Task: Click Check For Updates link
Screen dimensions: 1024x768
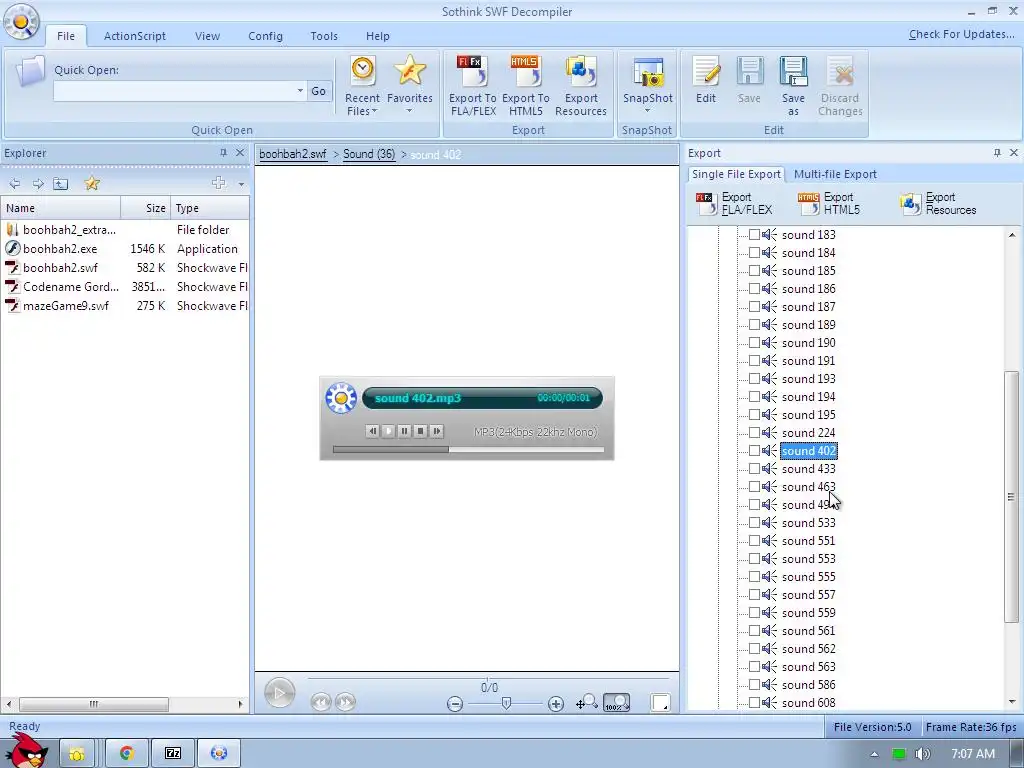Action: (961, 34)
